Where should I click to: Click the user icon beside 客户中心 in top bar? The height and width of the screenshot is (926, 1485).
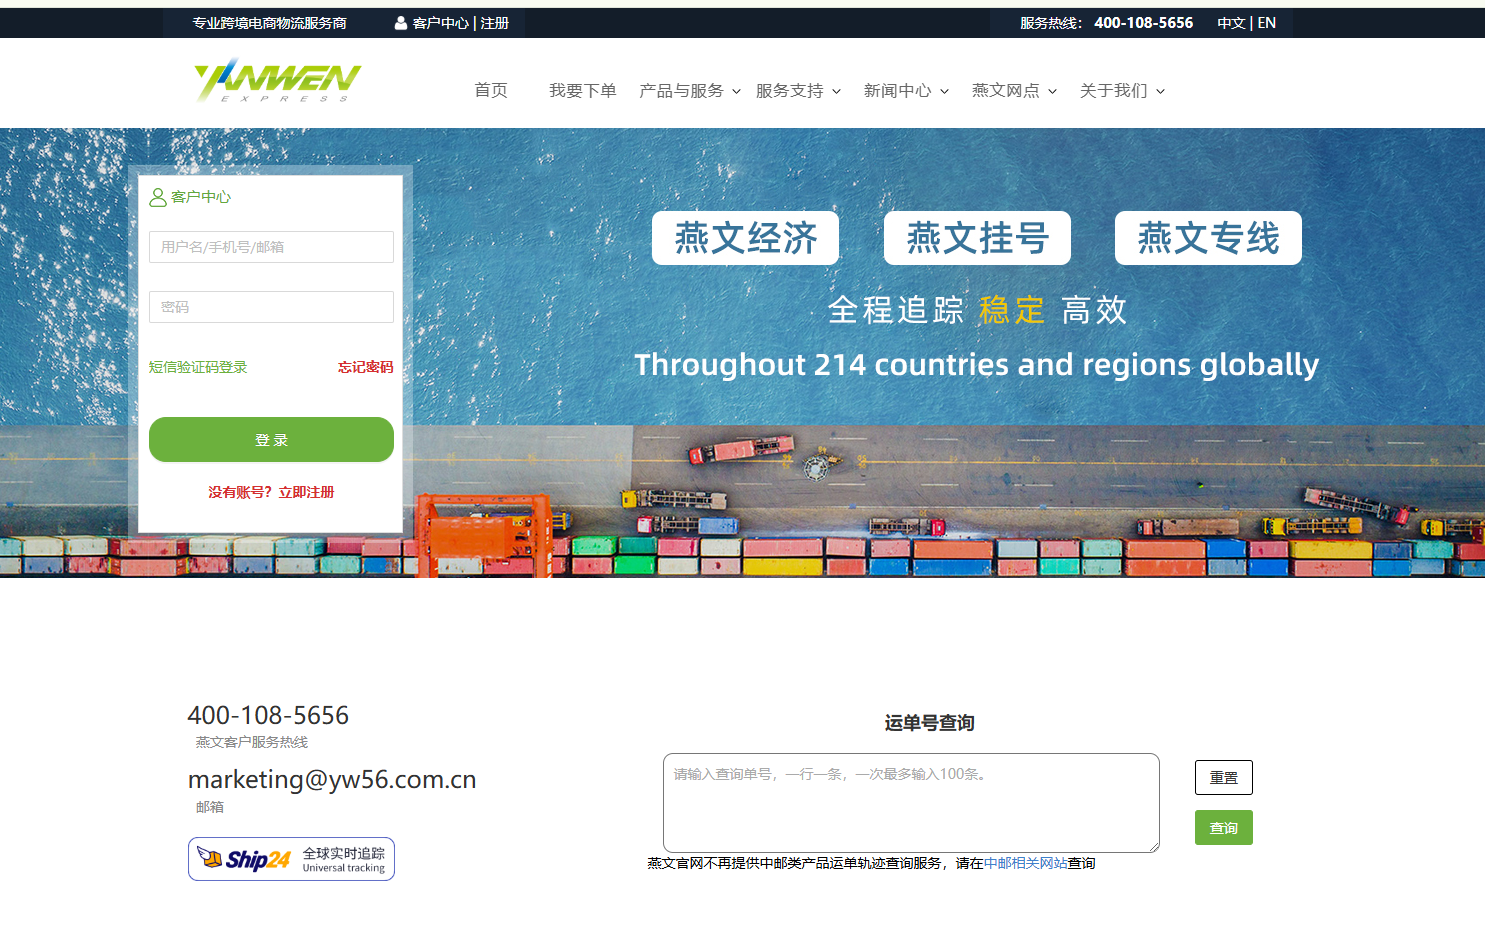tap(401, 23)
